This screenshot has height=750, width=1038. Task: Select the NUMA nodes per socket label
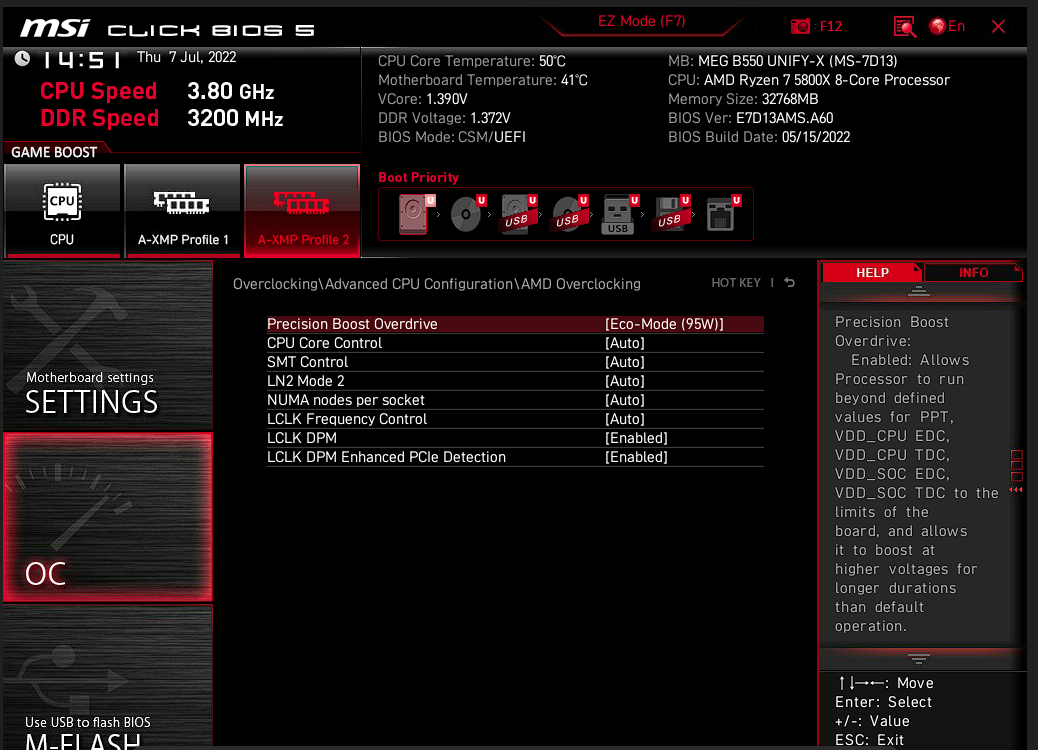[x=346, y=400]
